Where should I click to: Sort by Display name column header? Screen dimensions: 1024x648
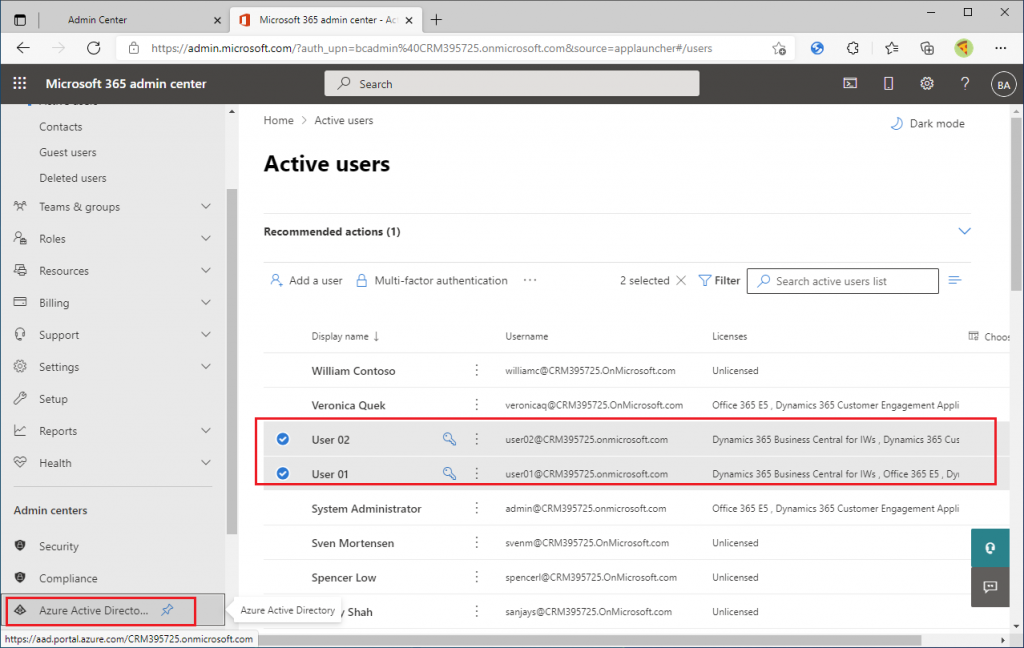(x=345, y=336)
